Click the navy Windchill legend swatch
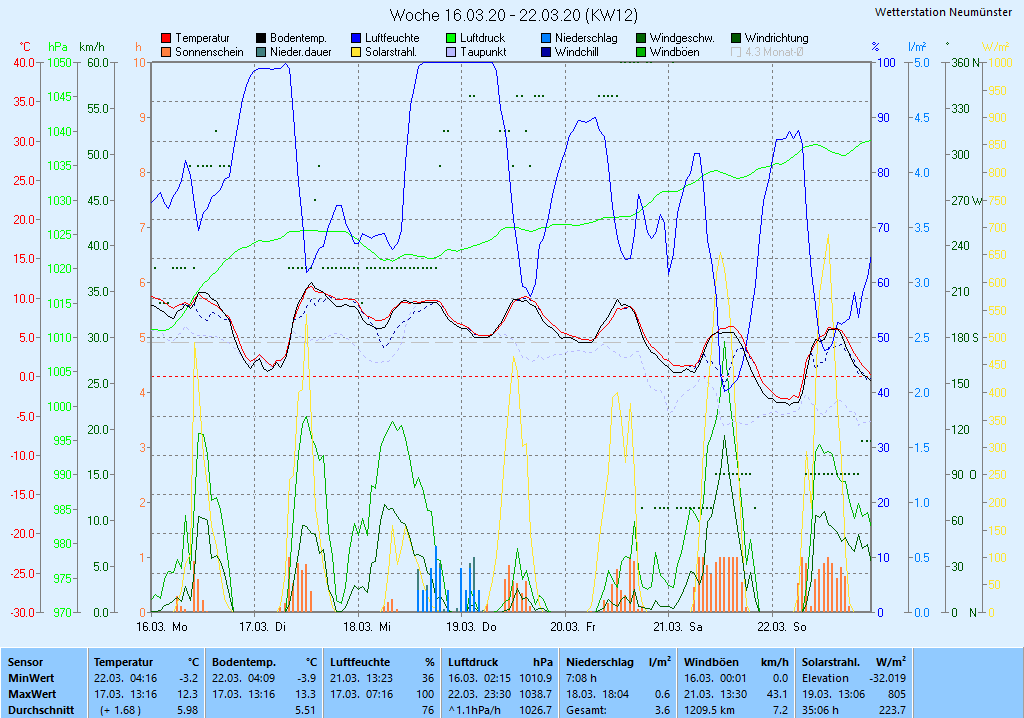Viewport: 1024px width, 718px height. [x=546, y=52]
